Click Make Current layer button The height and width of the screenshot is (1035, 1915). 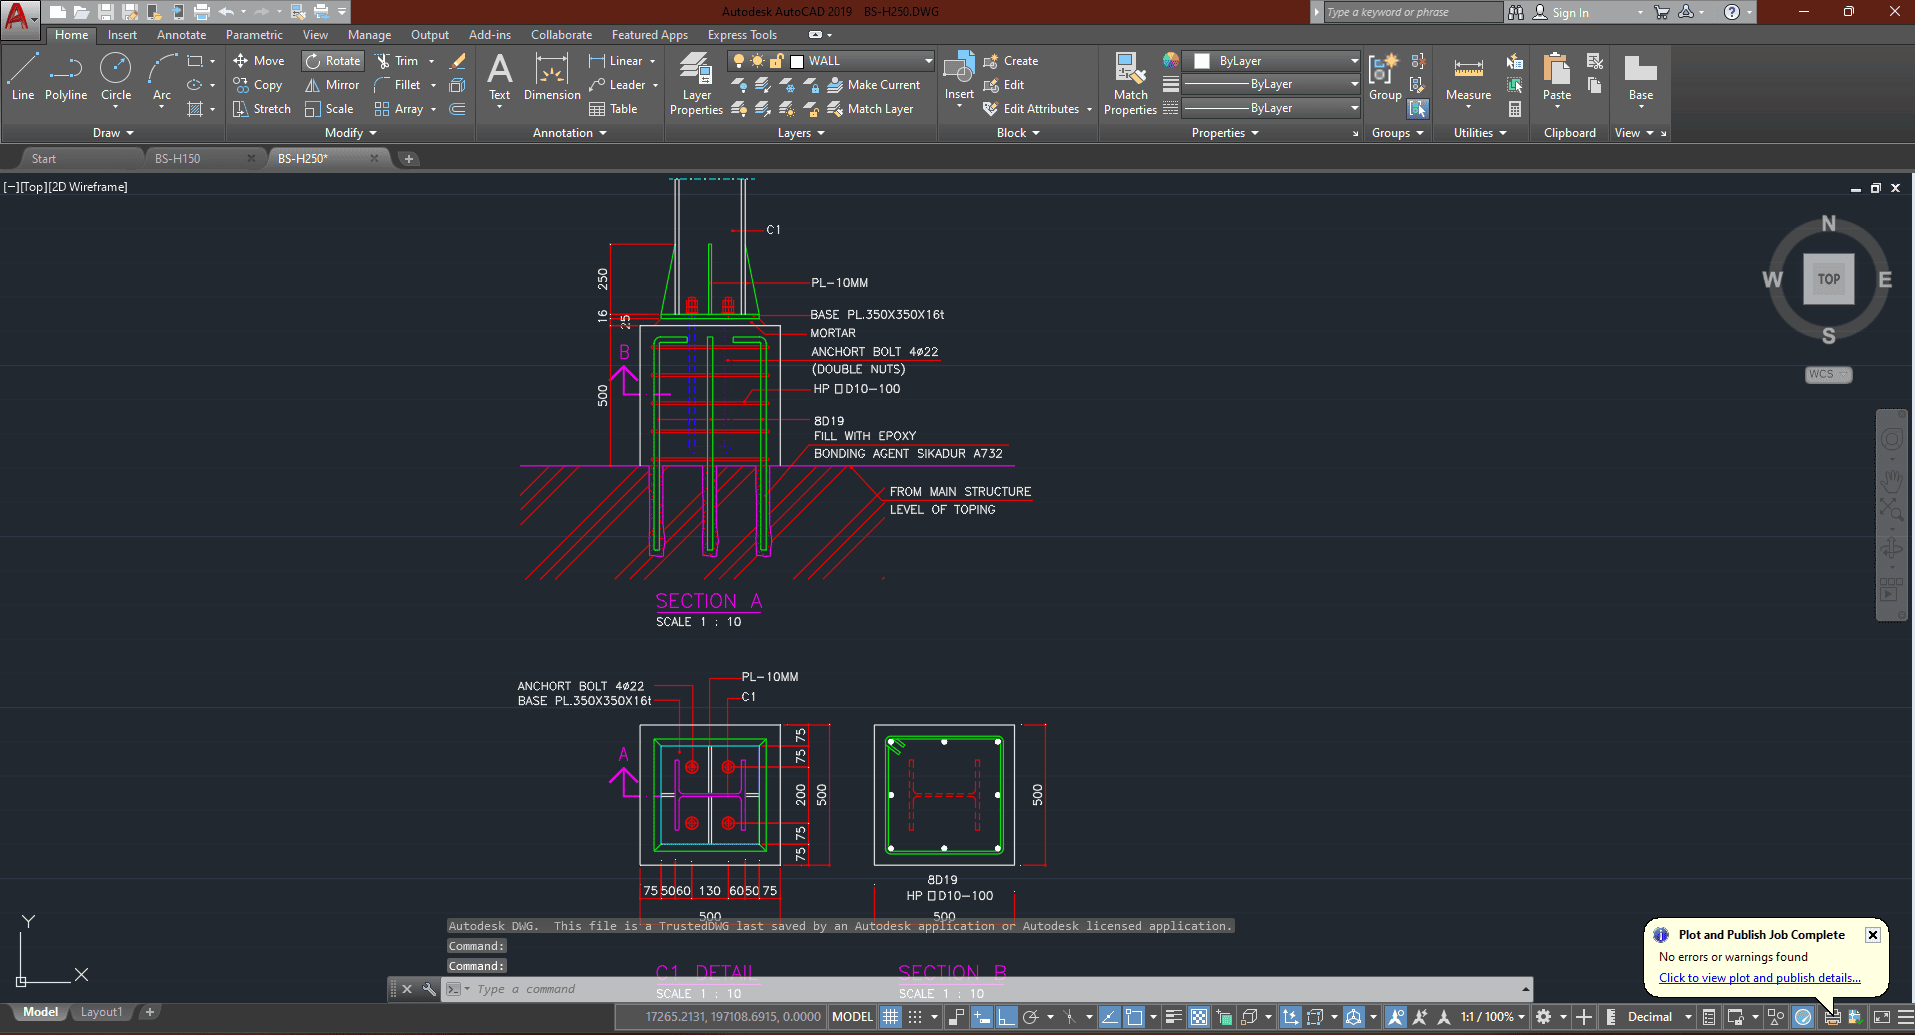[873, 85]
